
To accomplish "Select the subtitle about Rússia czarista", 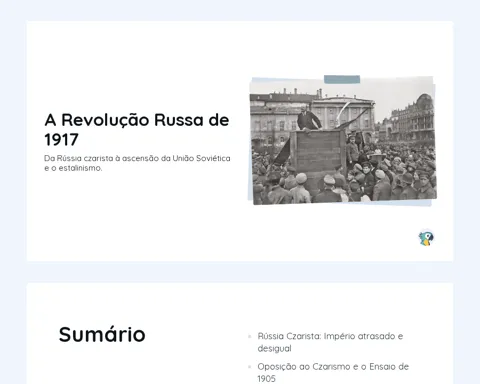I will point(137,163).
